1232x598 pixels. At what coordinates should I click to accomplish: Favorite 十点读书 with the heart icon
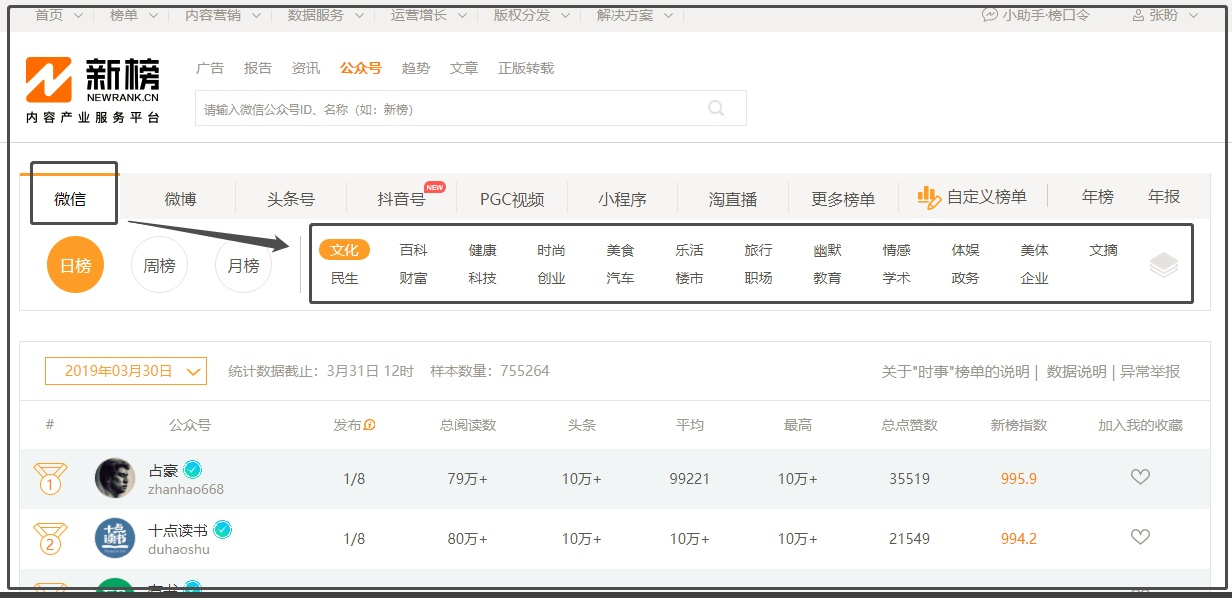(1140, 538)
